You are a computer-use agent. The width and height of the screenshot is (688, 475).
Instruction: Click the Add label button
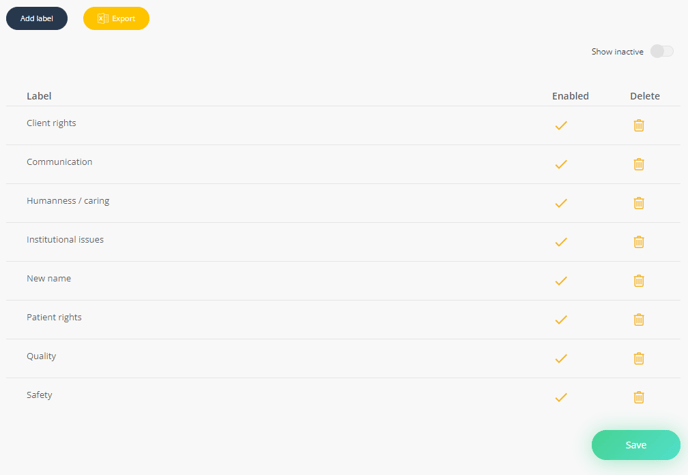[37, 18]
